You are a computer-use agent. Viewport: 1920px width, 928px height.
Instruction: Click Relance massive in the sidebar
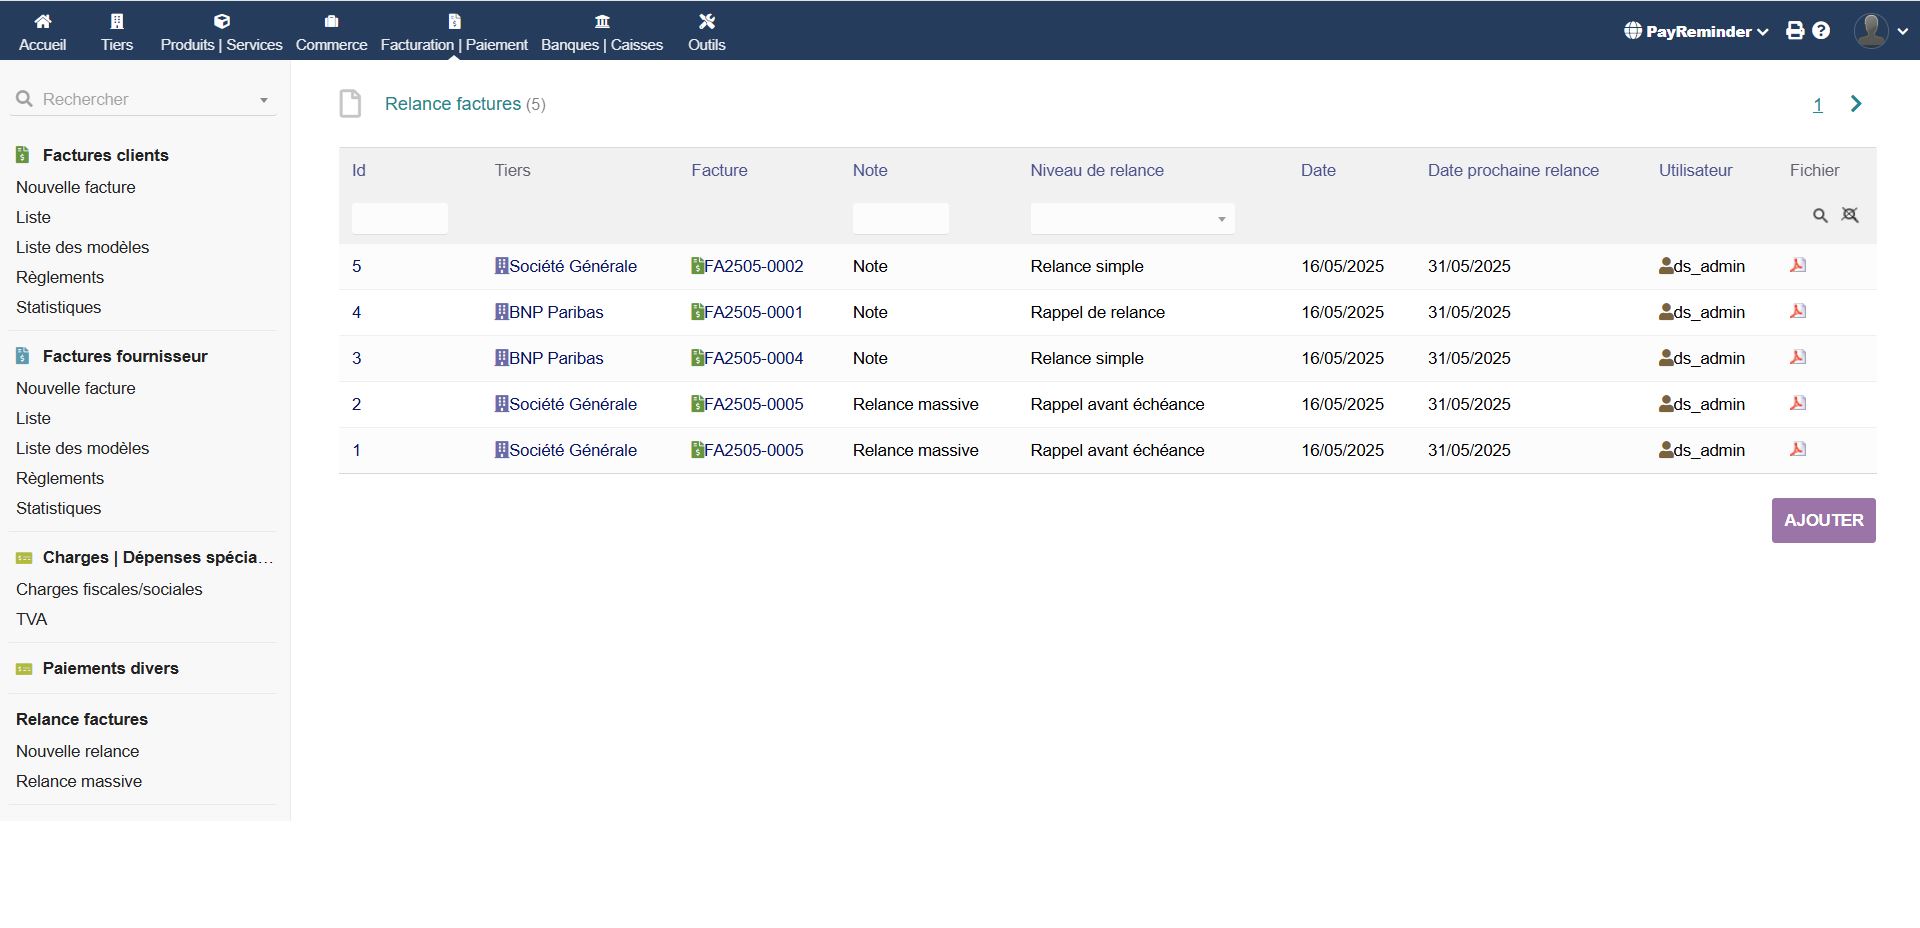tap(79, 781)
